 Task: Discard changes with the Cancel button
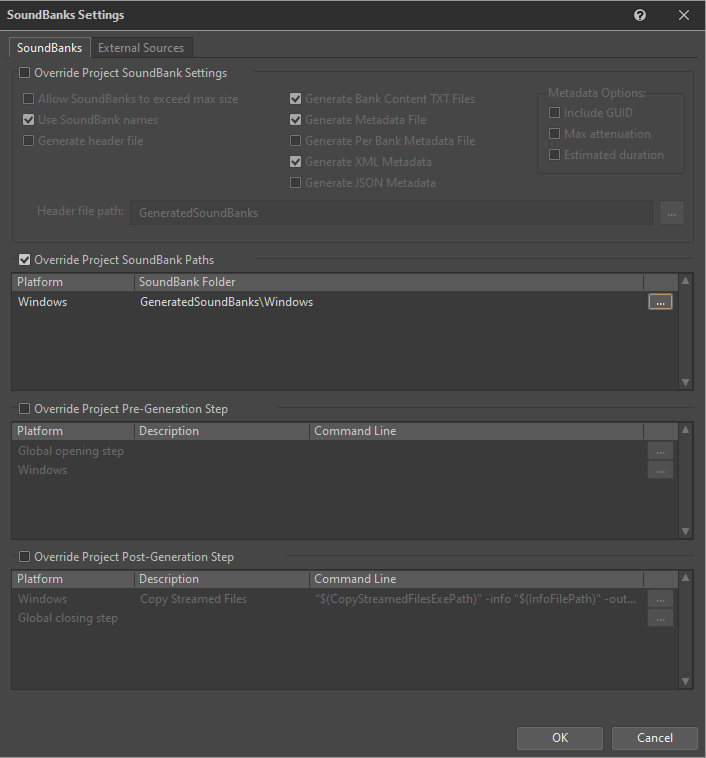coord(655,738)
